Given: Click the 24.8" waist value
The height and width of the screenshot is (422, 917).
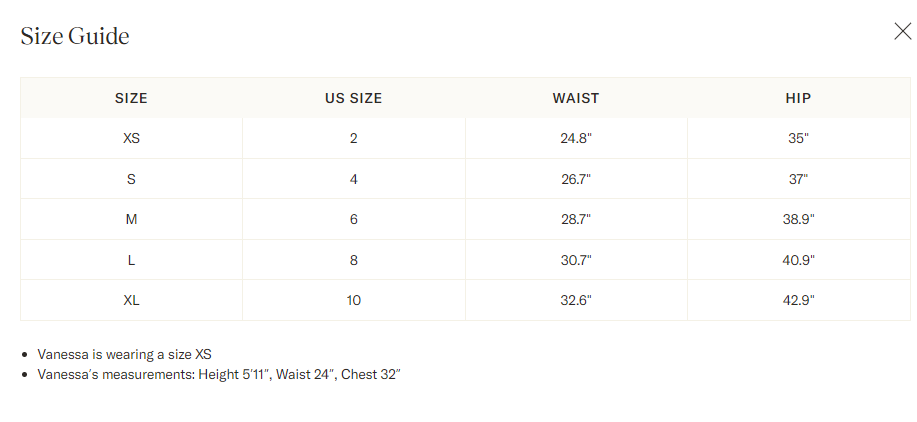Looking at the screenshot, I should coord(576,139).
